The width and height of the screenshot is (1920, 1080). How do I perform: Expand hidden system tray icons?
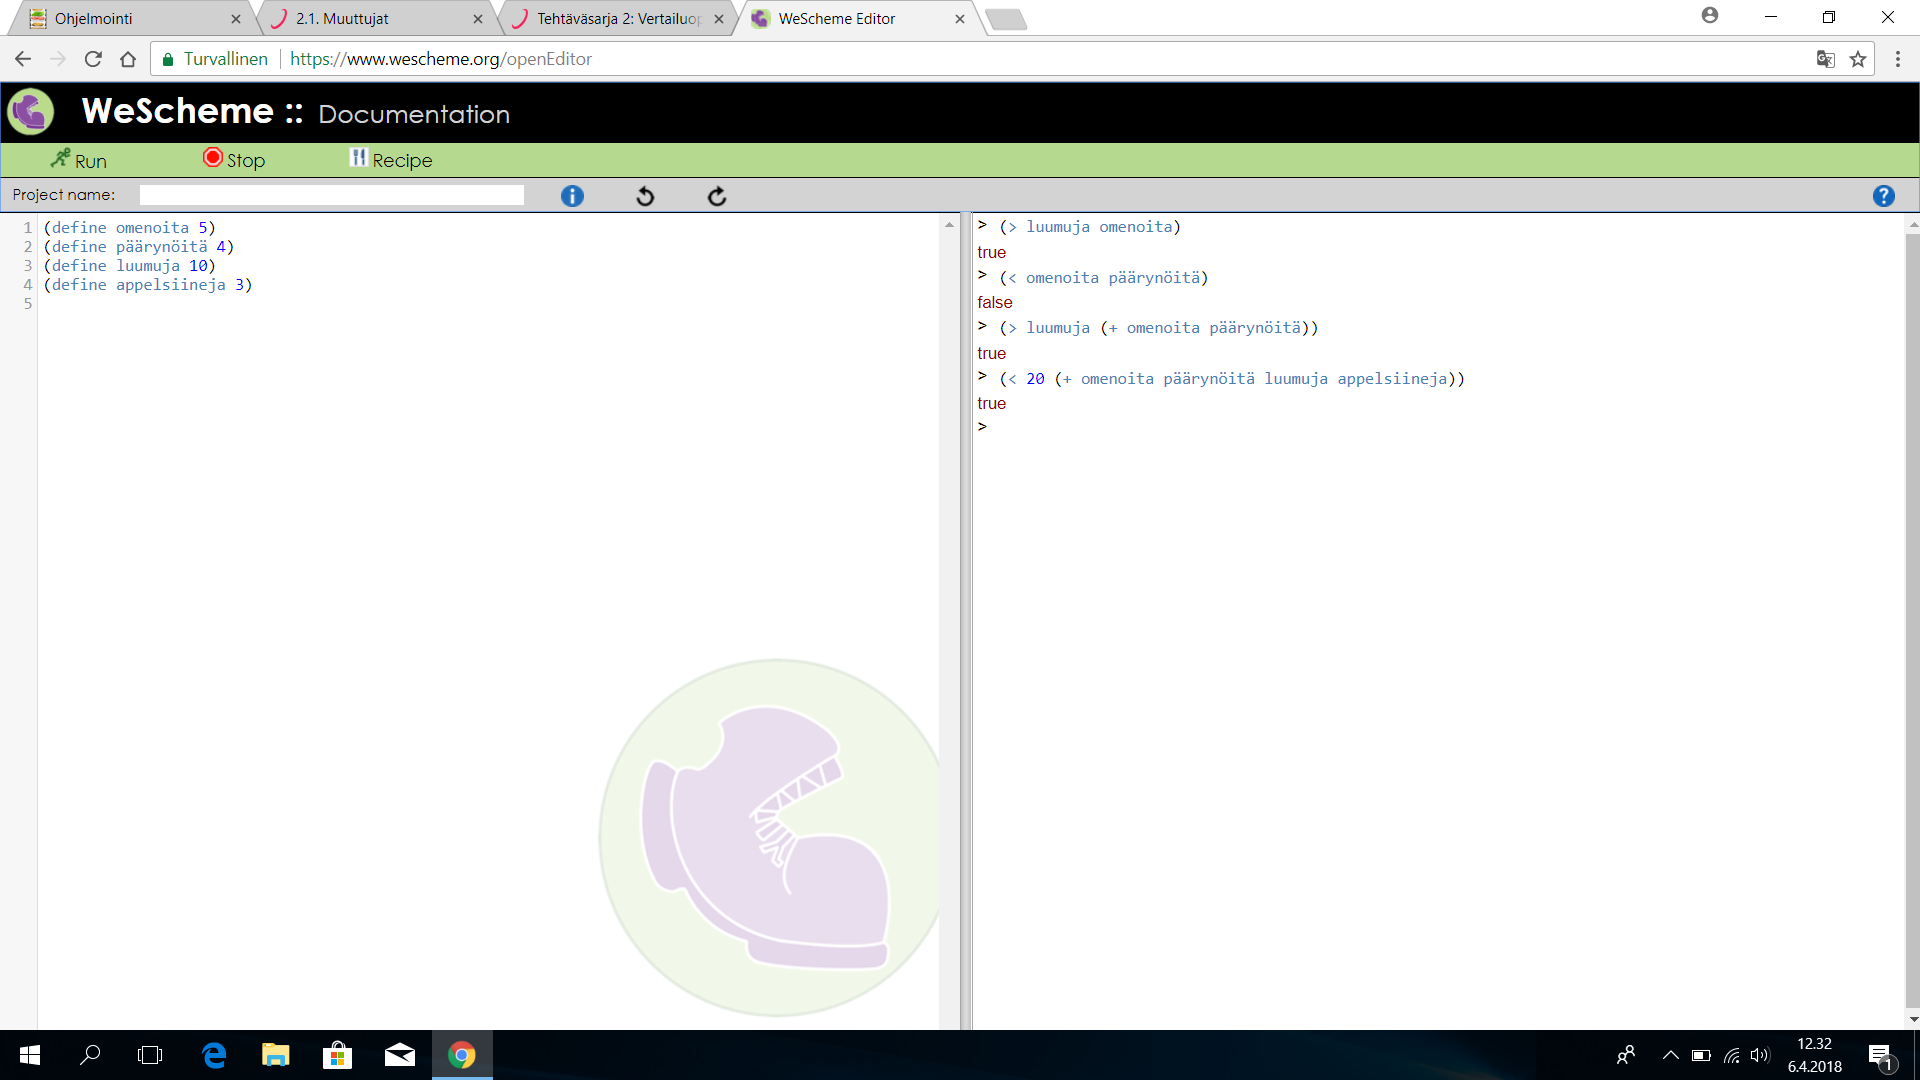(x=1670, y=1055)
